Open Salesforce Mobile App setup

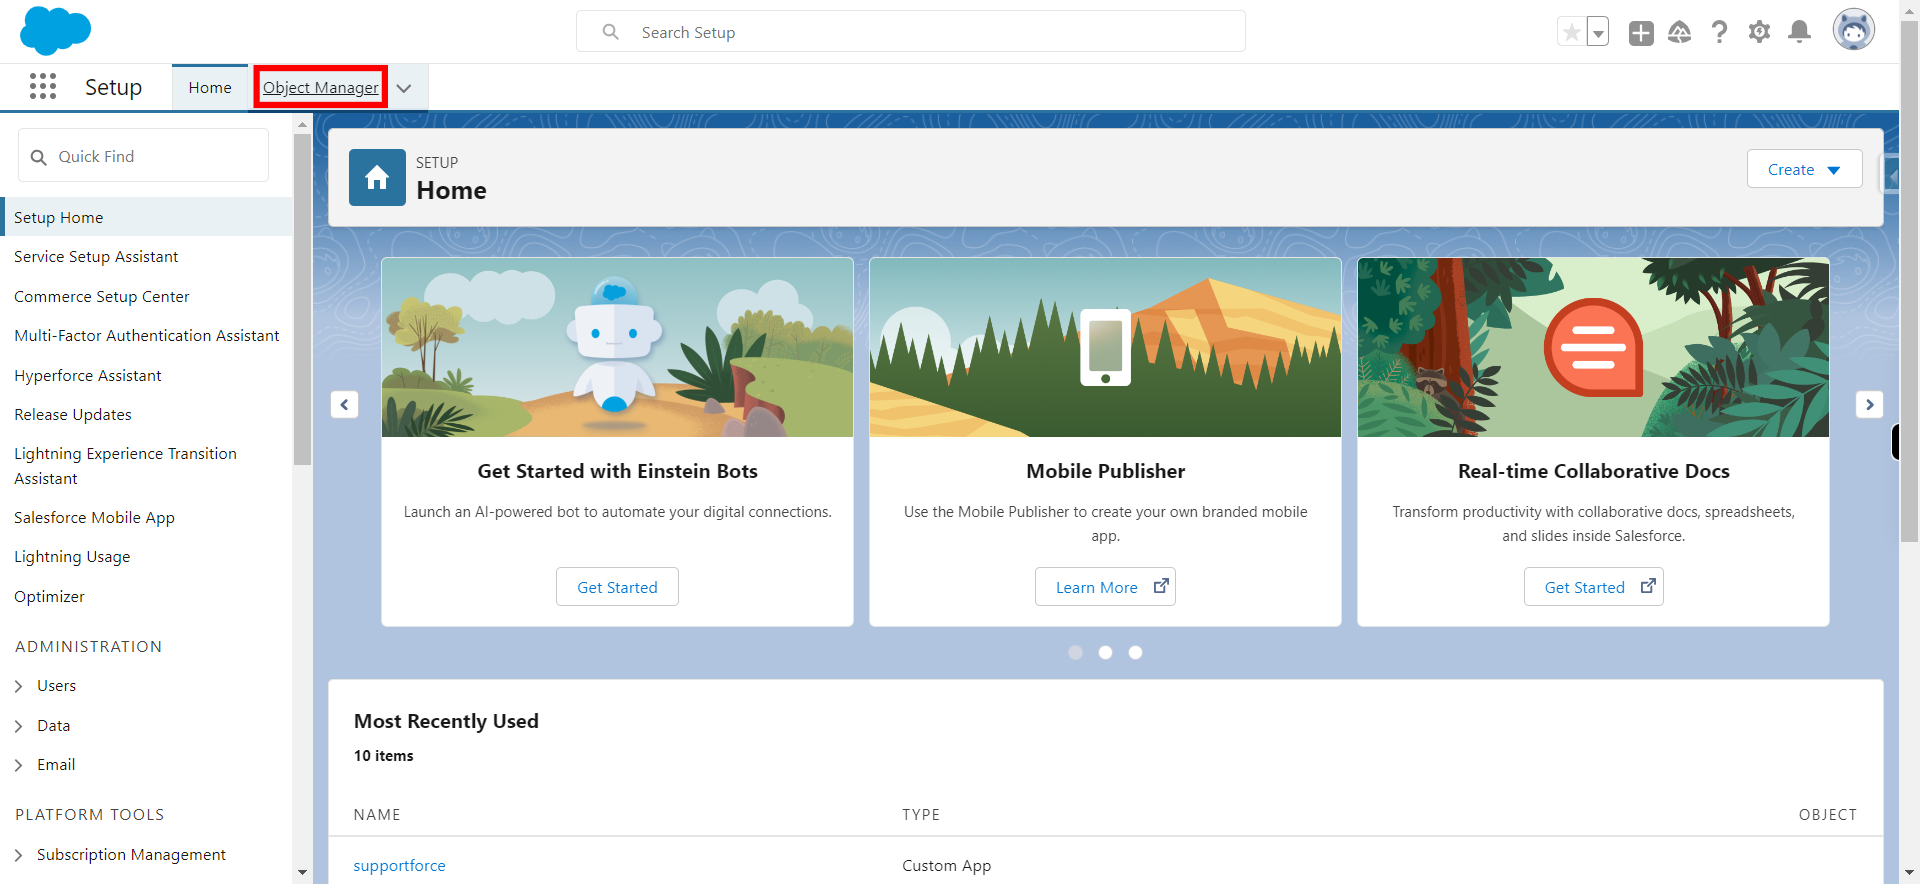(x=94, y=518)
